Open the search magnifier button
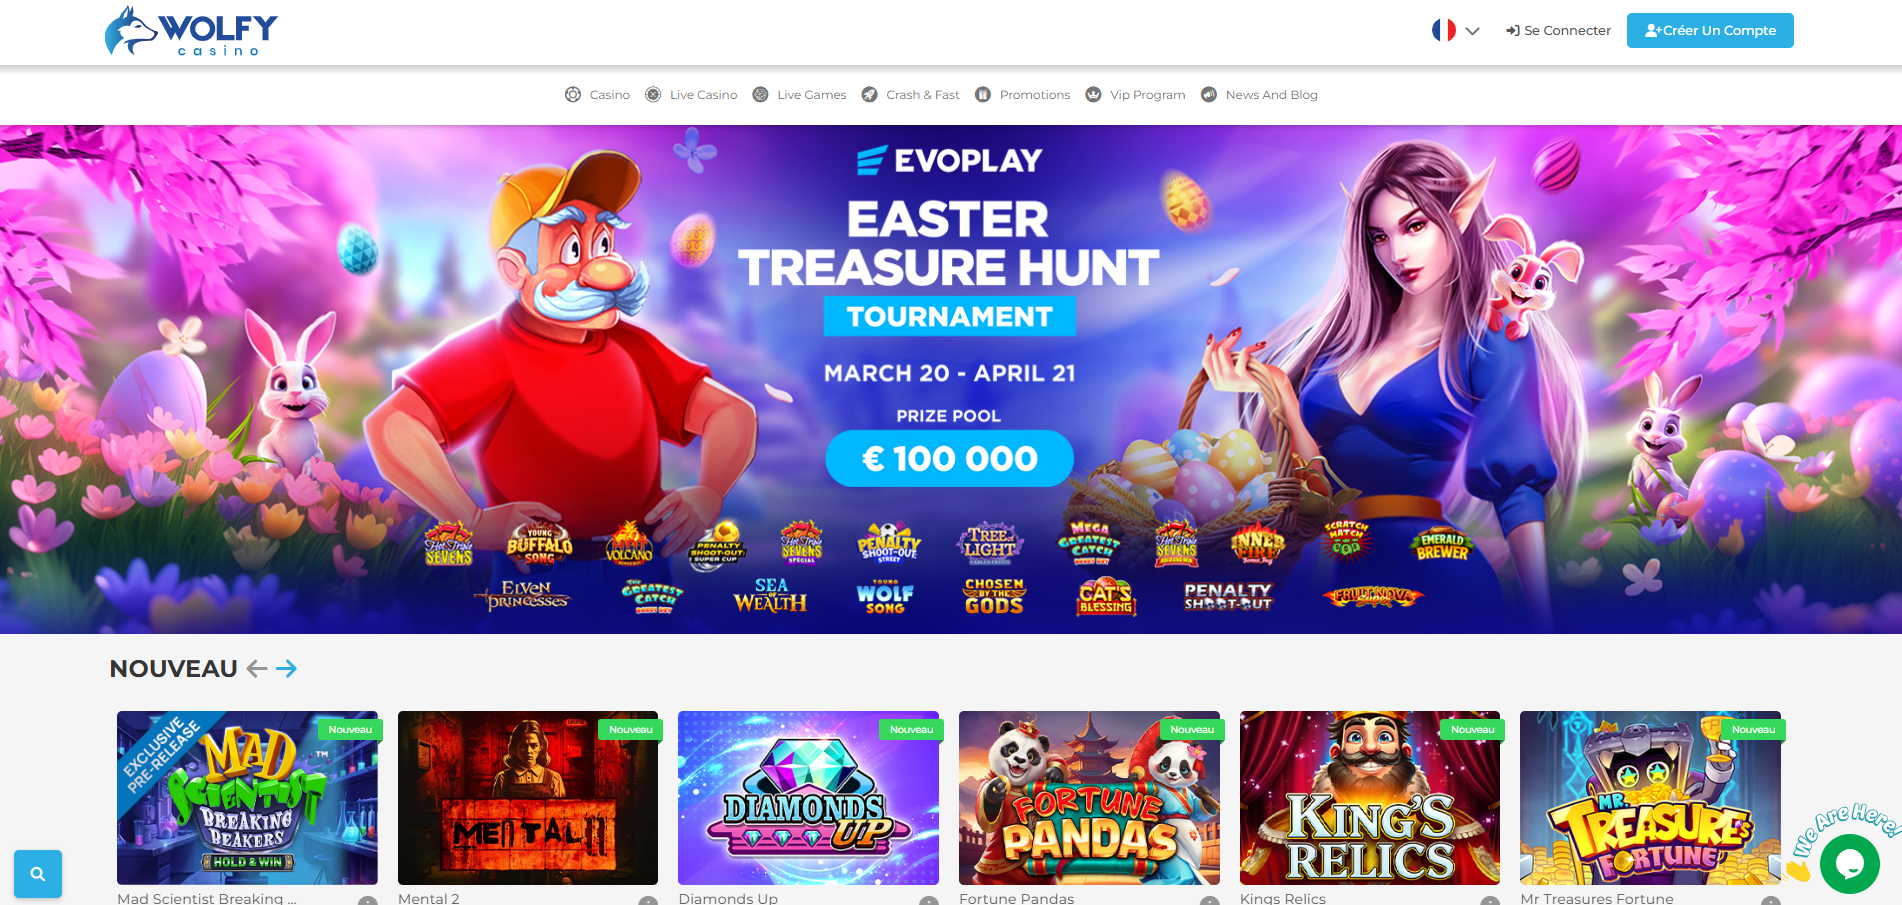1902x905 pixels. tap(38, 874)
